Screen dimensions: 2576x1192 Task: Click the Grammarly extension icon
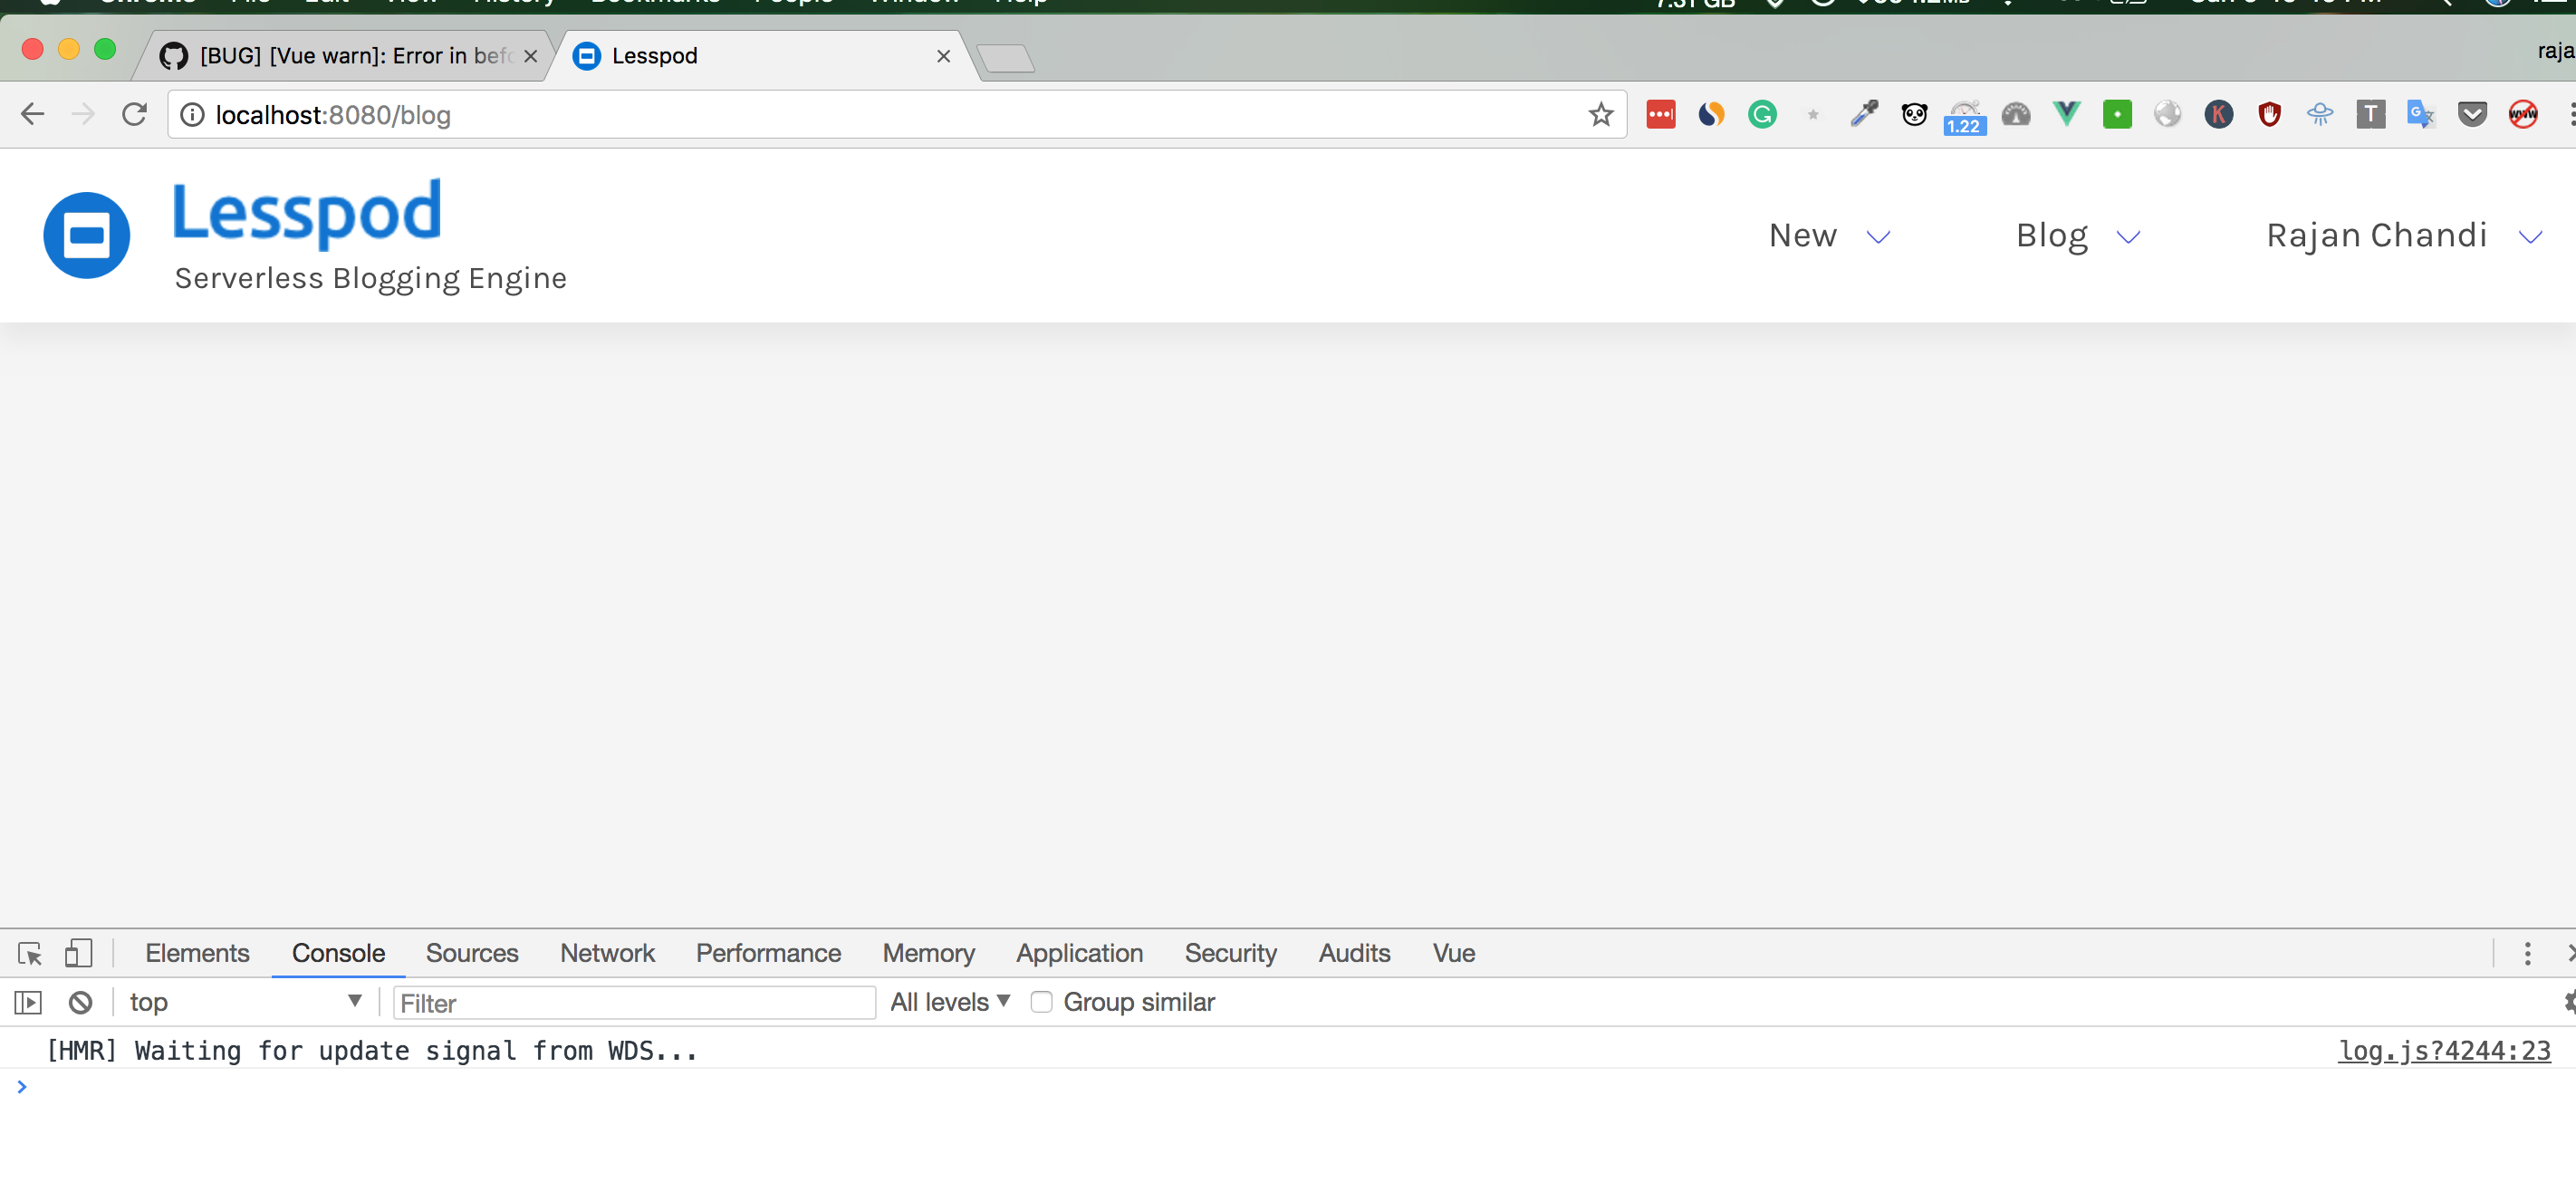pos(1762,115)
